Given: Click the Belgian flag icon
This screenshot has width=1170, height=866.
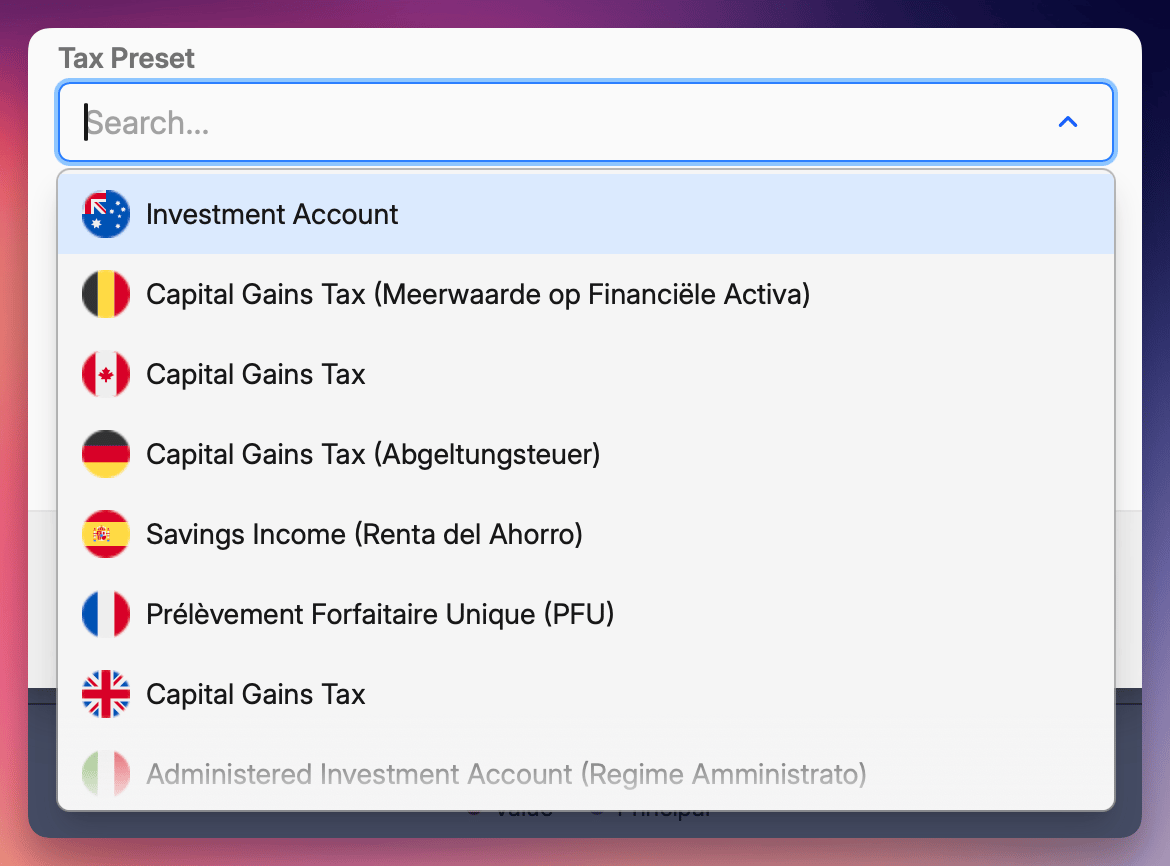Looking at the screenshot, I should coord(105,293).
